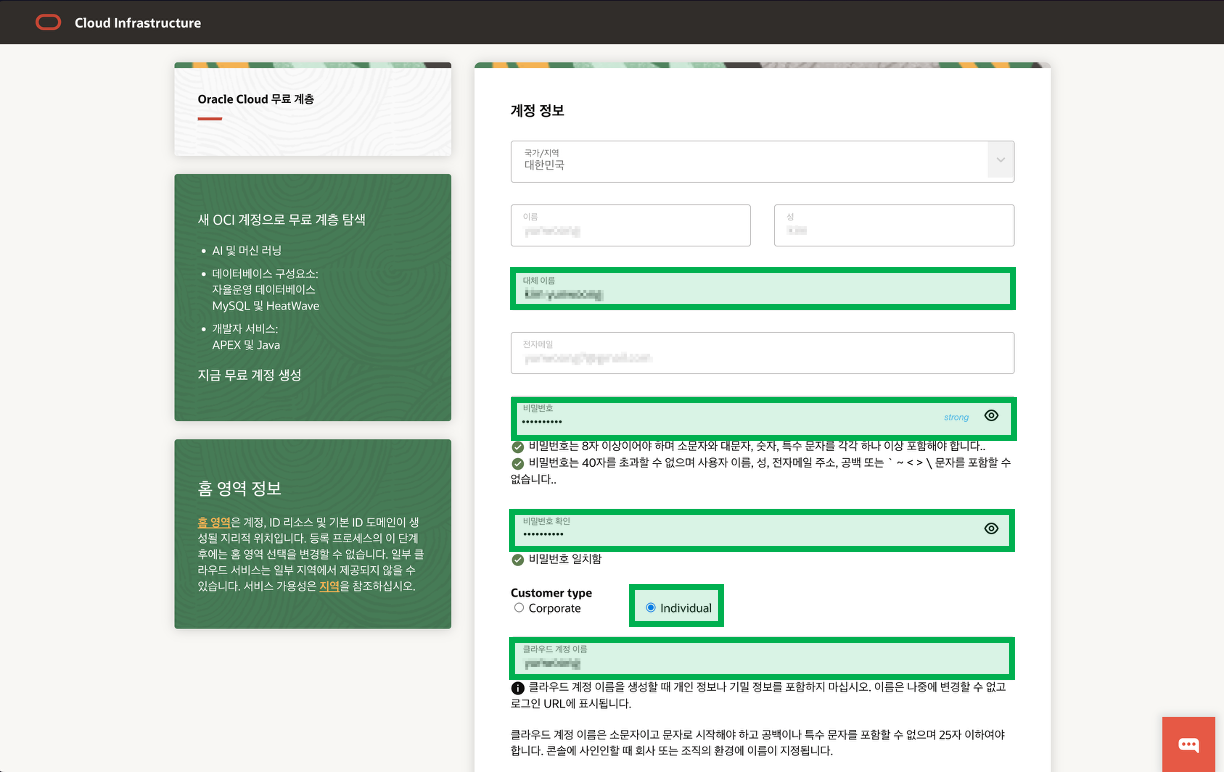Click the Customer type label

(551, 593)
